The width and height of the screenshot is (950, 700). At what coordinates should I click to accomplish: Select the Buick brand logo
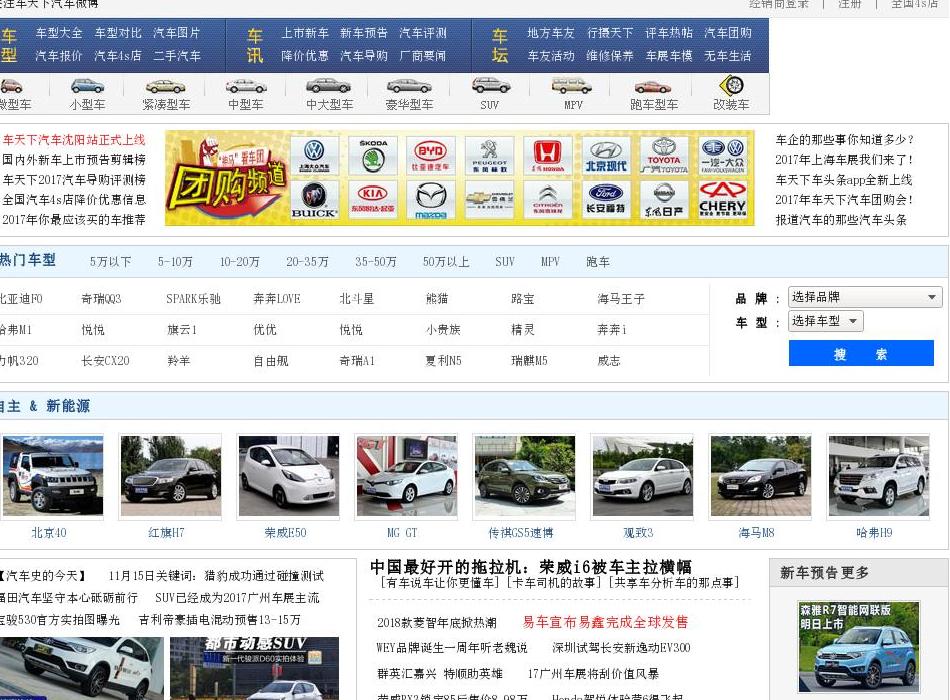[314, 200]
